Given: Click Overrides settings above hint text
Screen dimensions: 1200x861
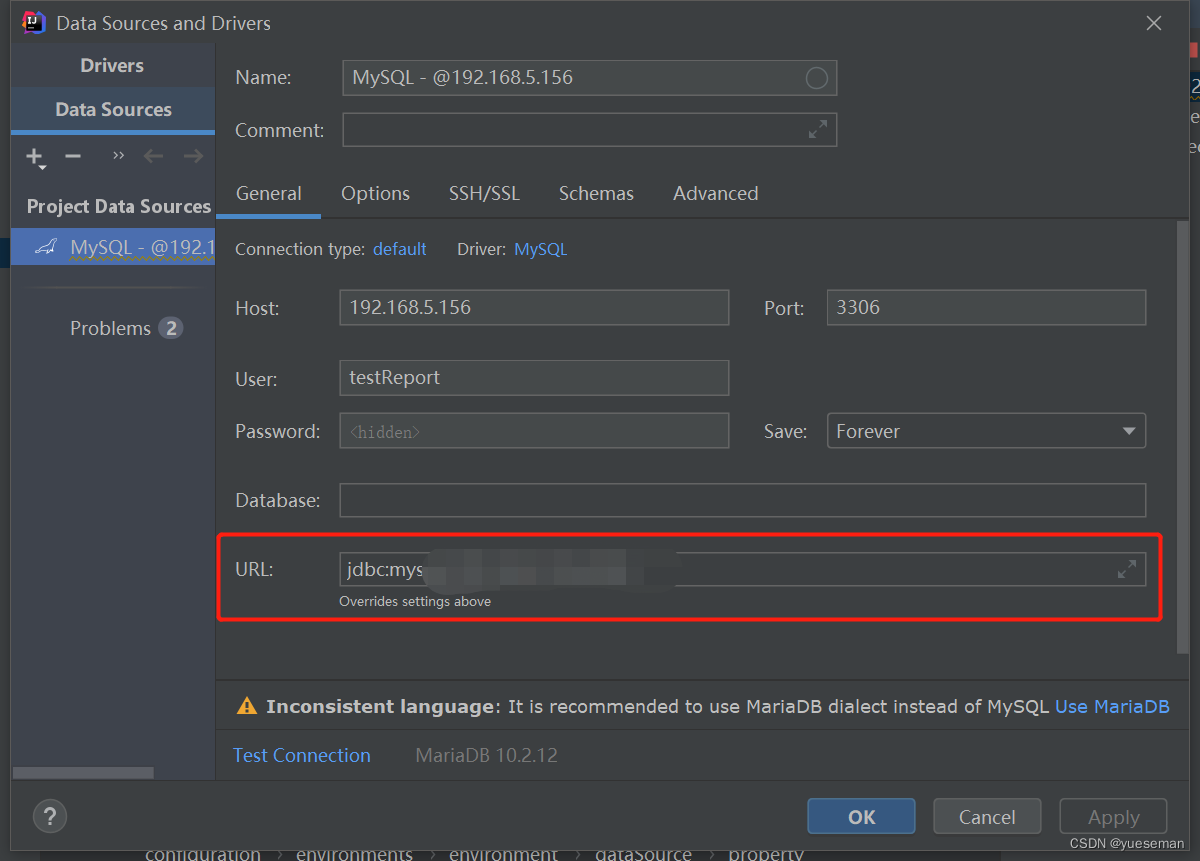Looking at the screenshot, I should [x=415, y=601].
